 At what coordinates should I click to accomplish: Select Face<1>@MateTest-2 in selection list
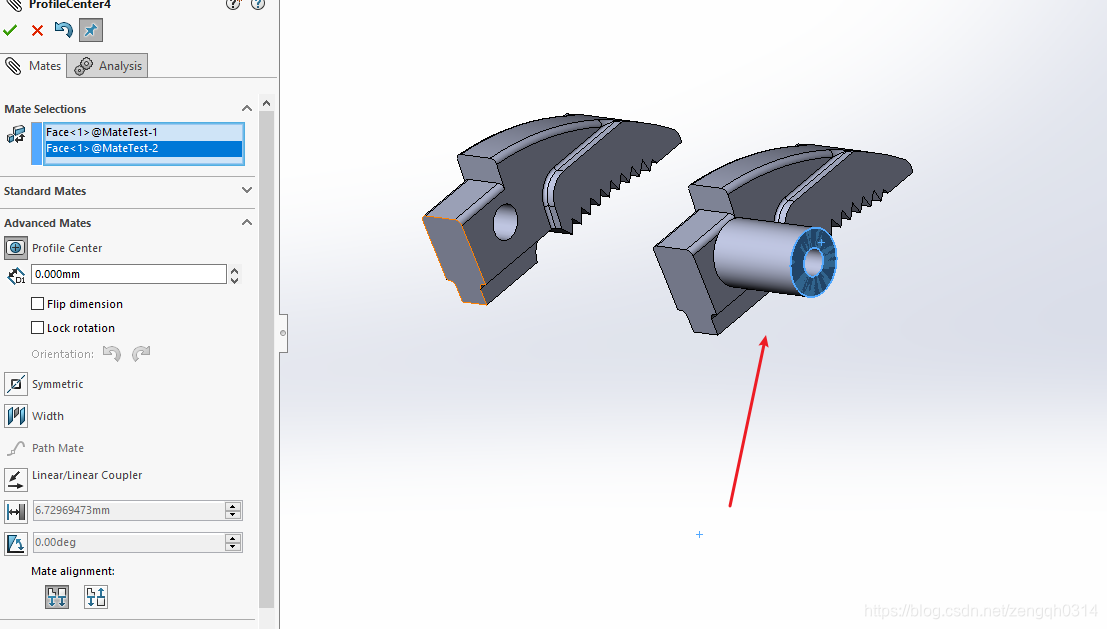pyautogui.click(x=143, y=148)
